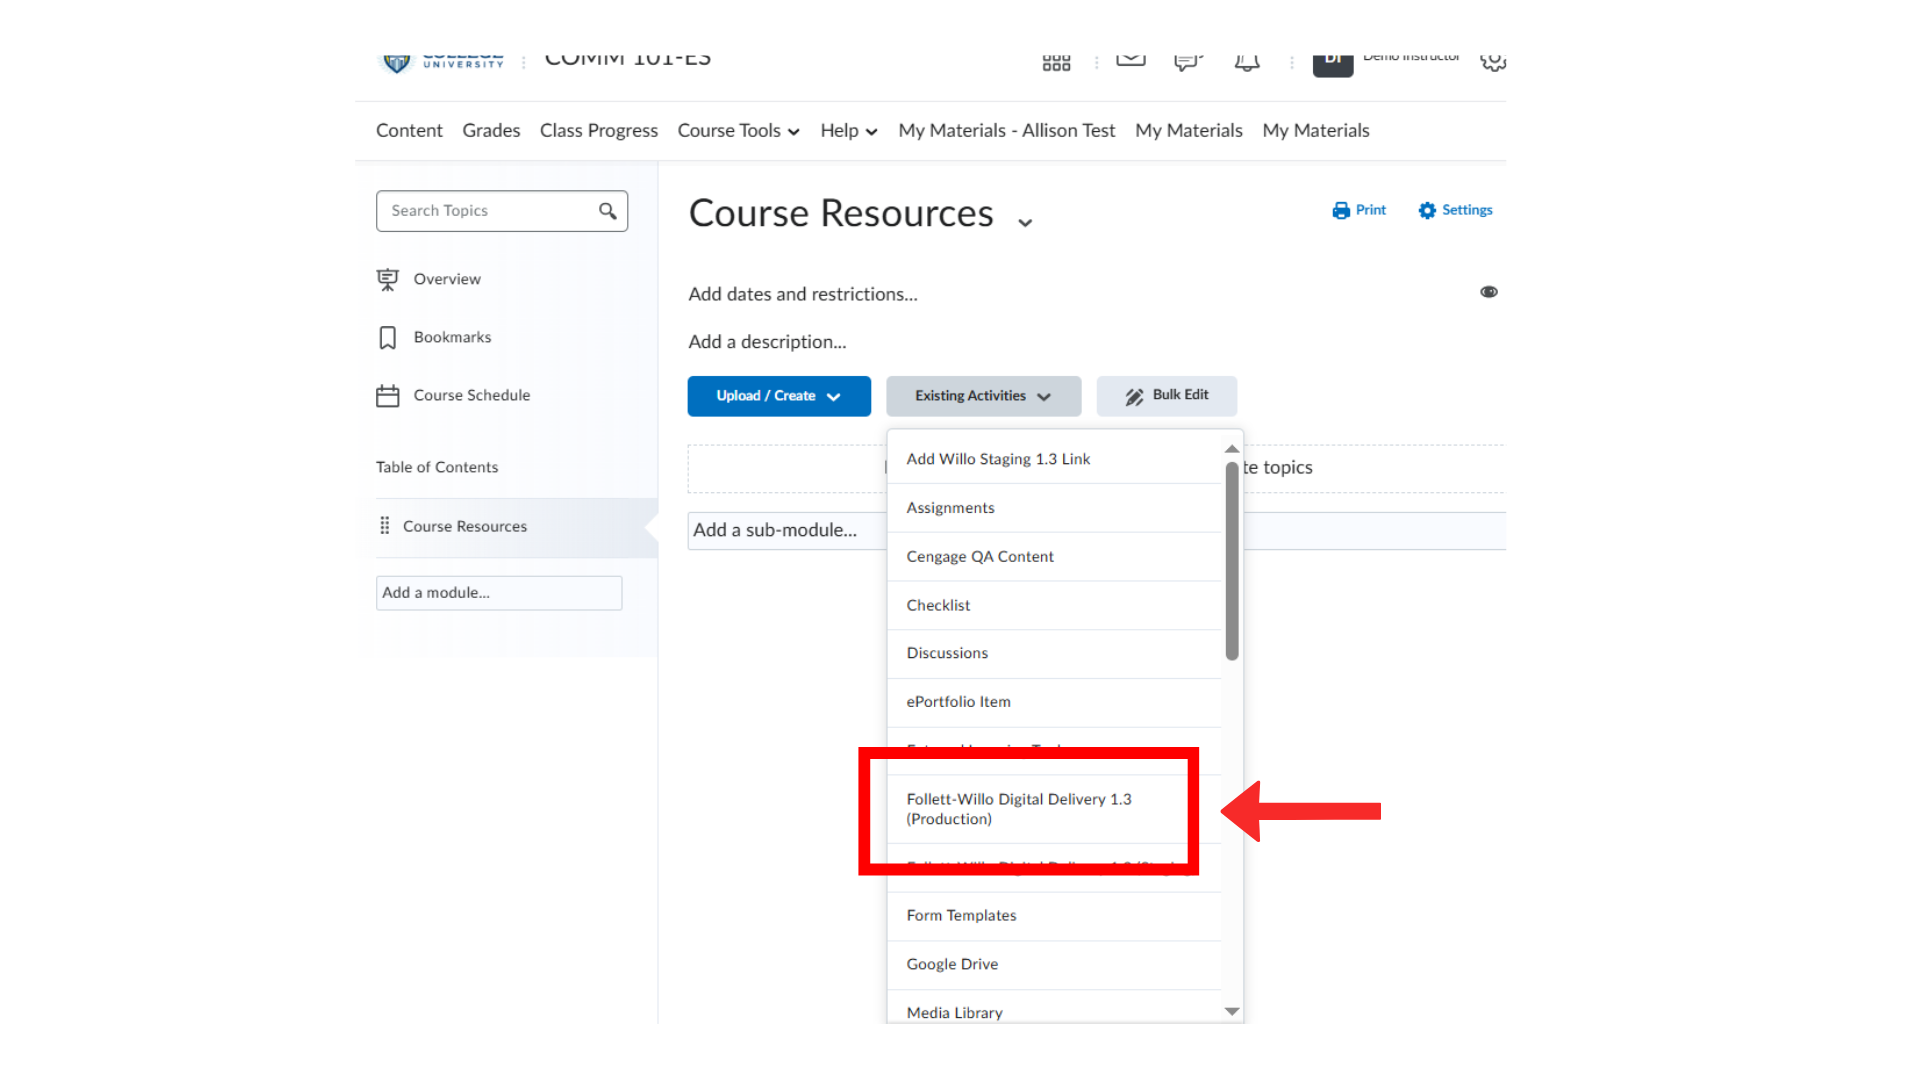Open Table of Contents

tap(437, 467)
